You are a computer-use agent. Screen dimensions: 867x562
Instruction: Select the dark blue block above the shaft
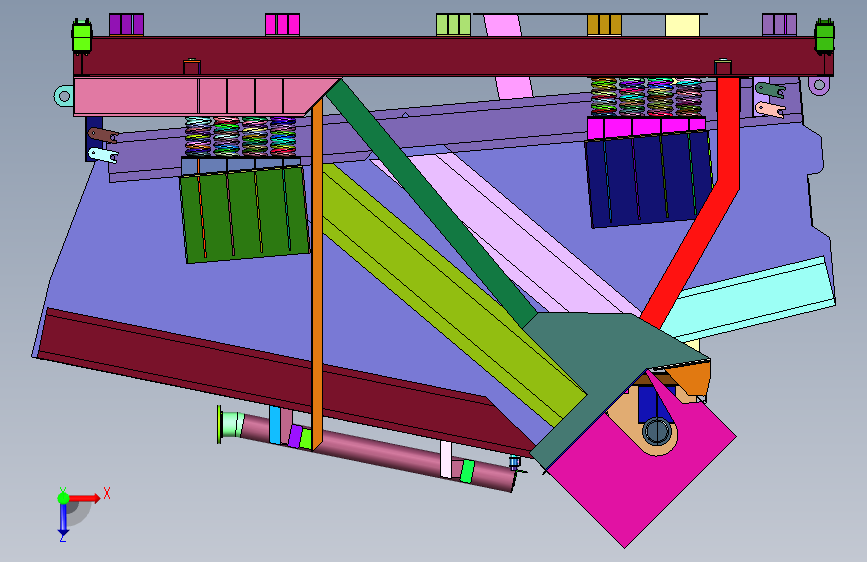[647, 404]
